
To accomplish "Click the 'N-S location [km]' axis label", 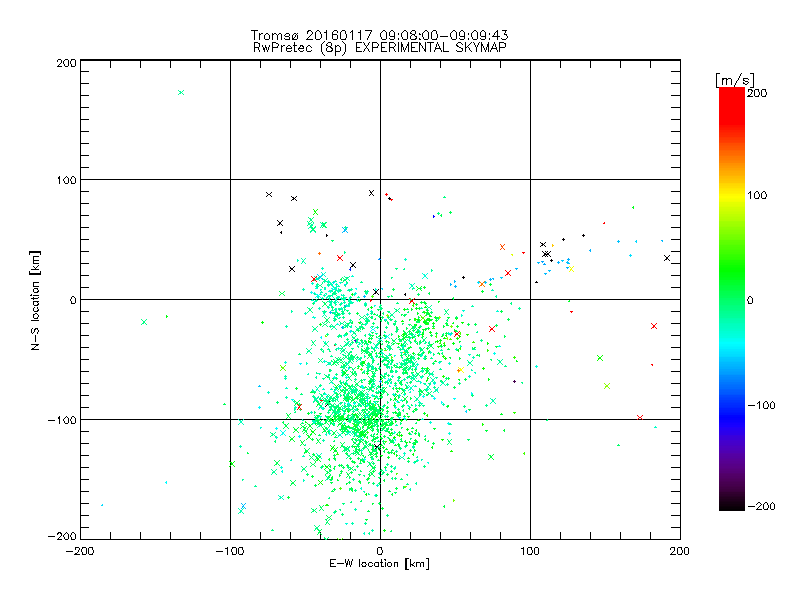I will tap(35, 301).
